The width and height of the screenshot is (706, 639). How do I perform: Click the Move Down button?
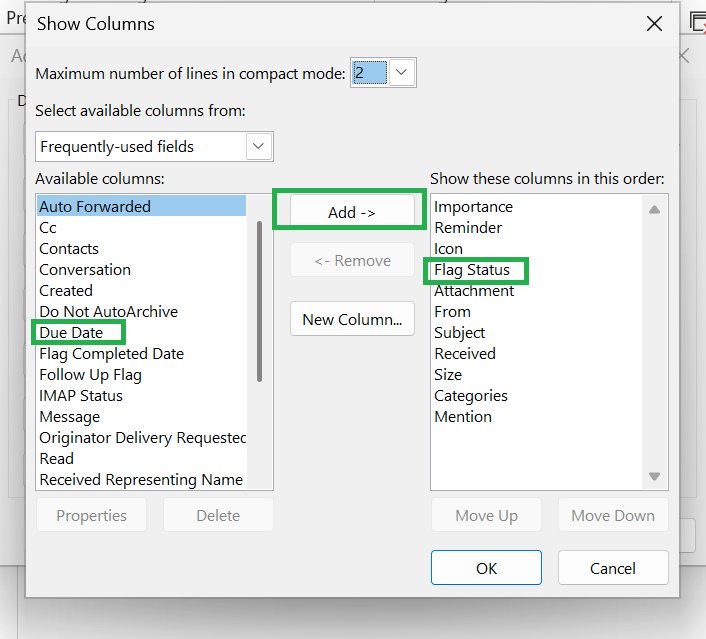(x=613, y=515)
